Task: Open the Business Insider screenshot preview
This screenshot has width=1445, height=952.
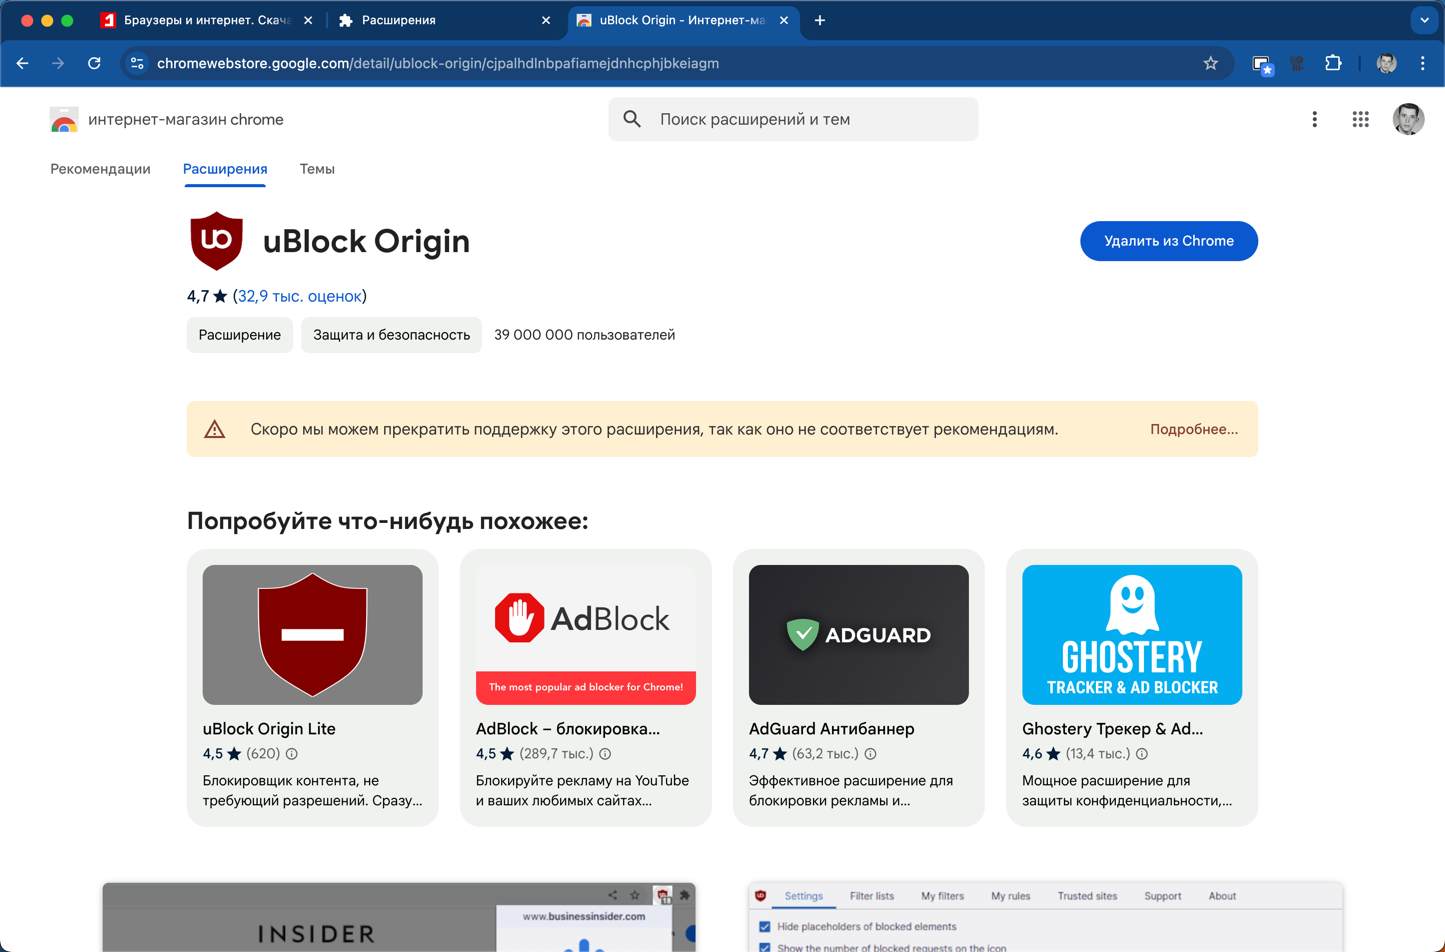Action: click(x=399, y=917)
